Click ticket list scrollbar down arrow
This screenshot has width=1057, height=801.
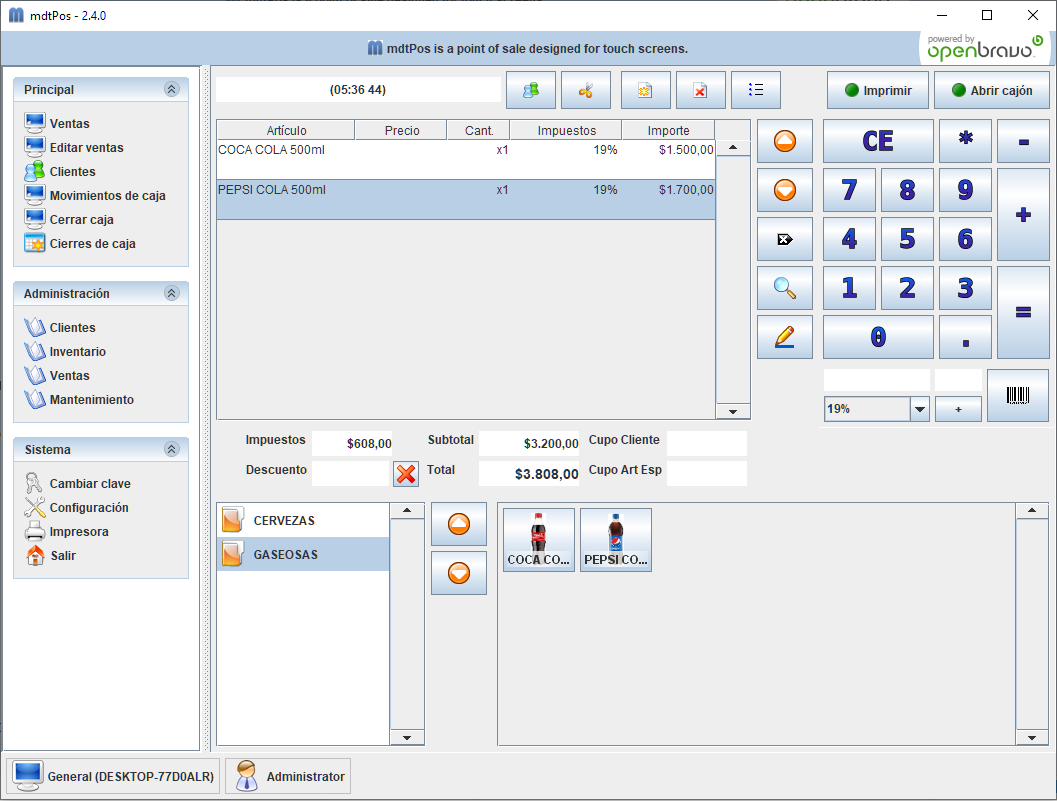(733, 411)
